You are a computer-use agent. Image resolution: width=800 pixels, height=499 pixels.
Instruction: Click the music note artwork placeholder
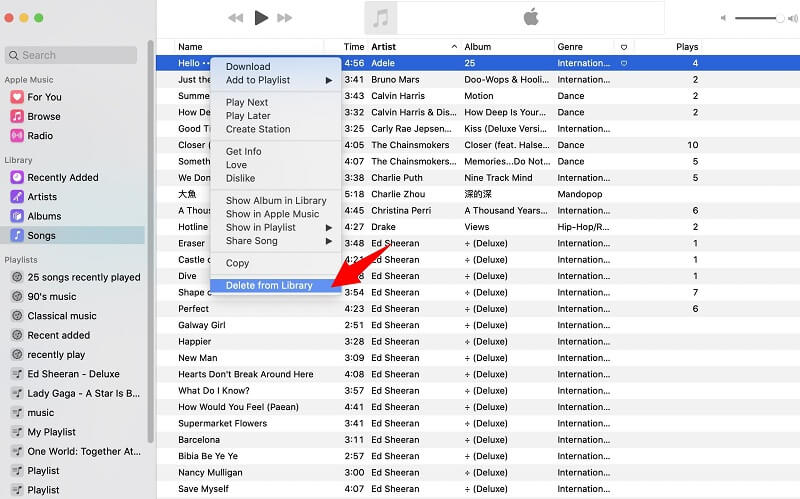pyautogui.click(x=381, y=18)
